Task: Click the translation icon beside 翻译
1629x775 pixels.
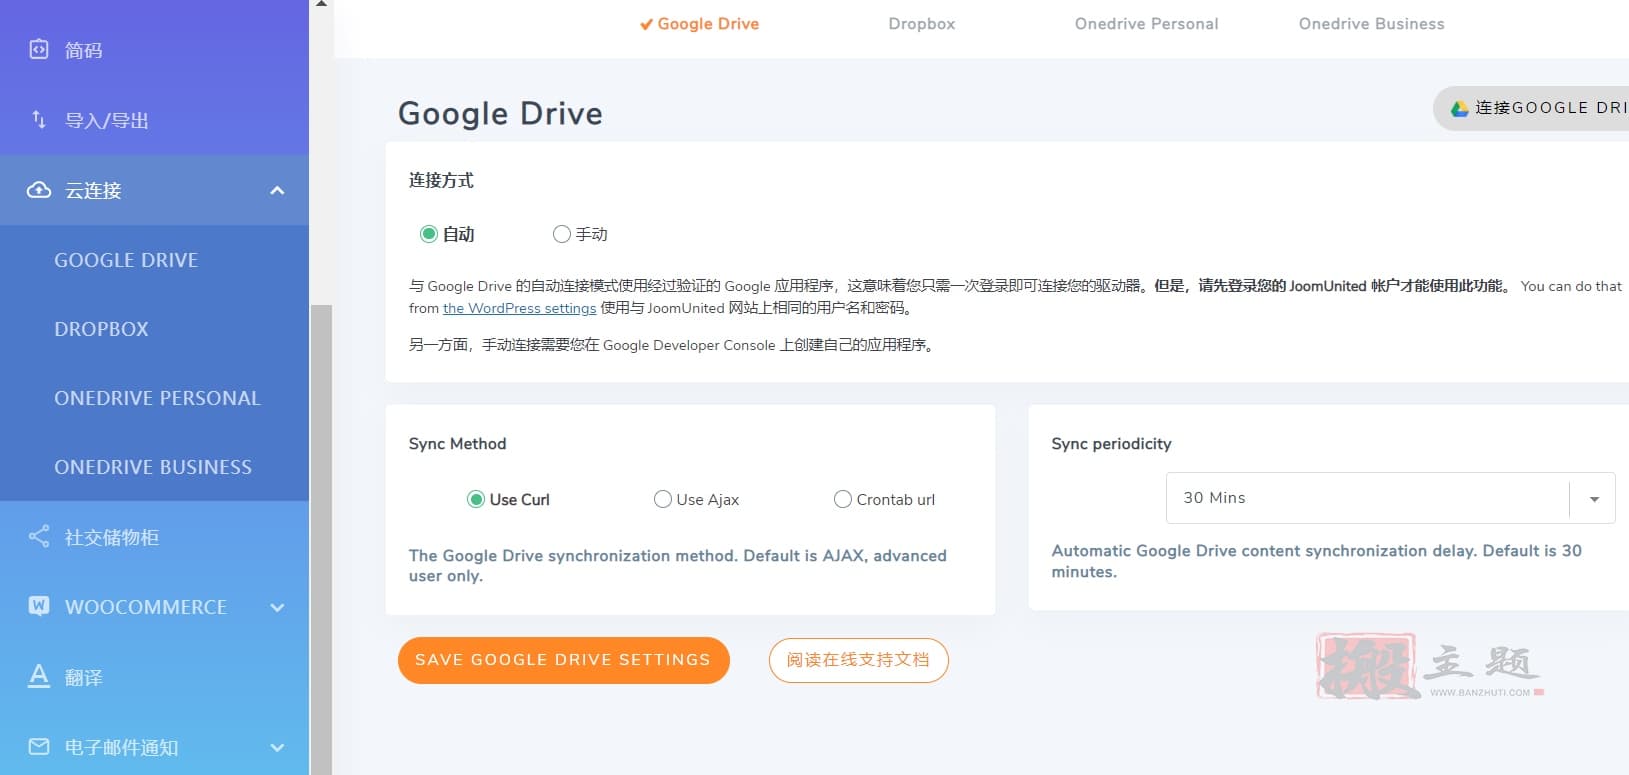Action: 39,676
